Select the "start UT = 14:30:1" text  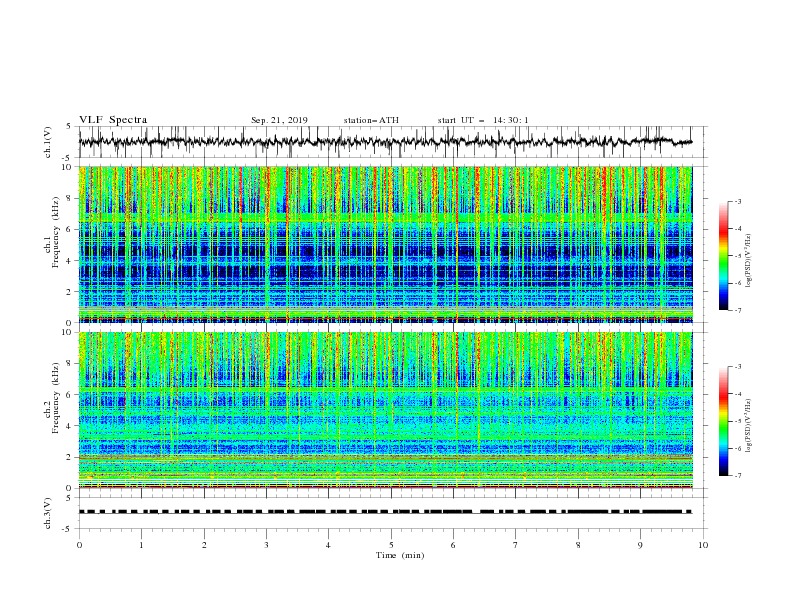[x=483, y=120]
